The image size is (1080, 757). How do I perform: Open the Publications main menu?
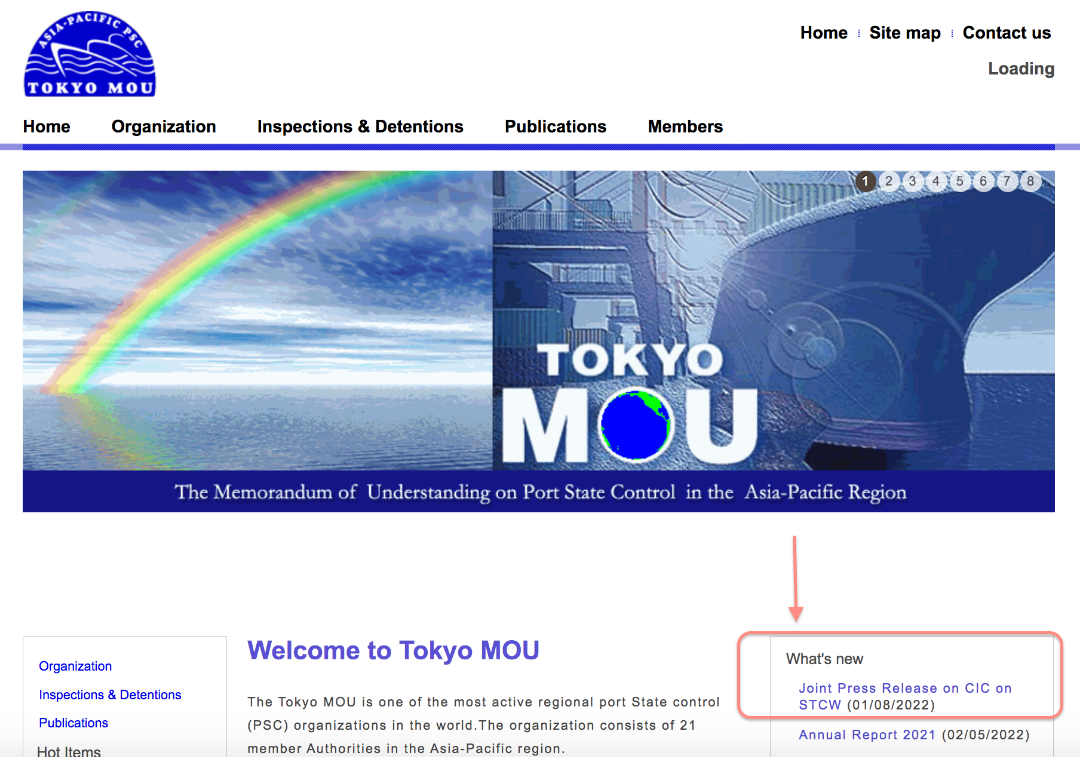pyautogui.click(x=556, y=127)
